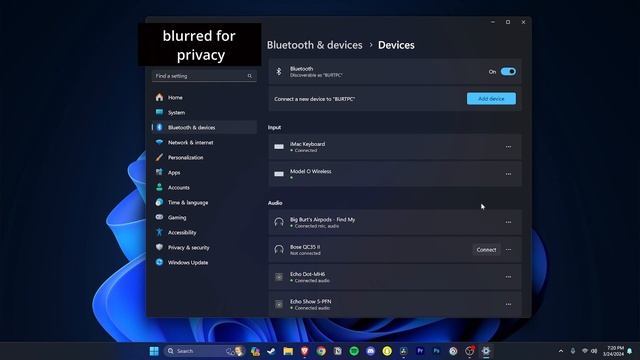This screenshot has height=360, width=640.
Task: Open Brave browser from the taskbar
Action: (x=304, y=351)
